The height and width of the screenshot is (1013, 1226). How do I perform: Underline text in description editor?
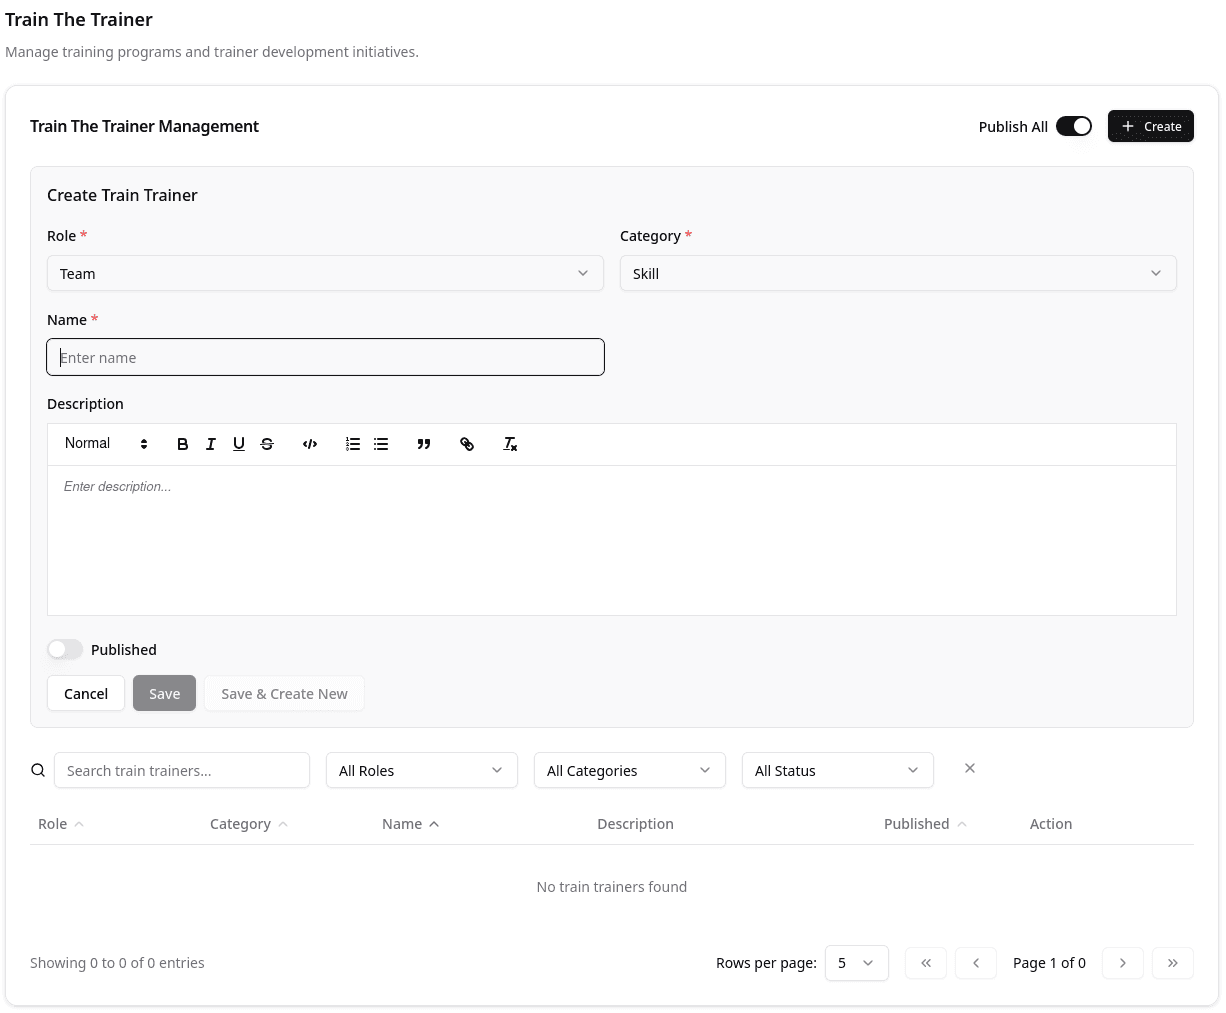pos(238,444)
